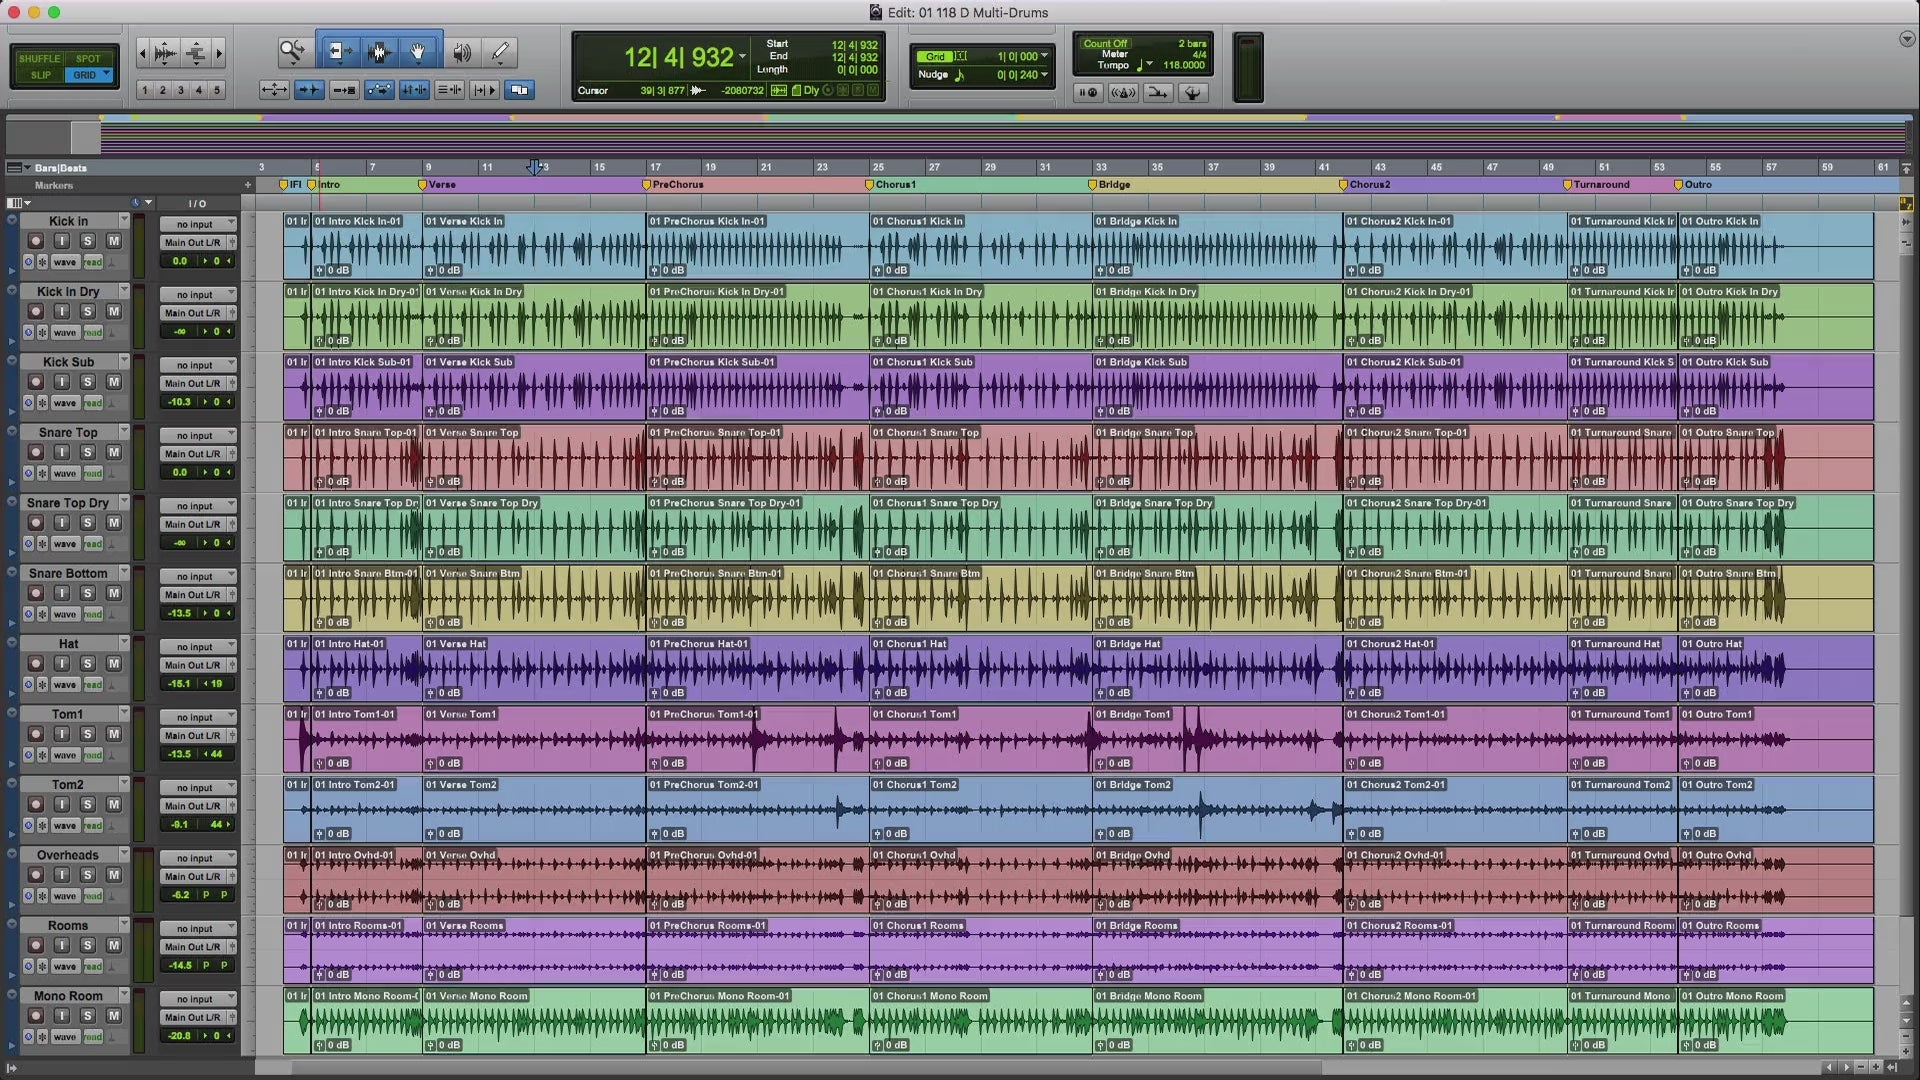Solo the Kick In Dry track
The image size is (1920, 1080).
[x=88, y=312]
